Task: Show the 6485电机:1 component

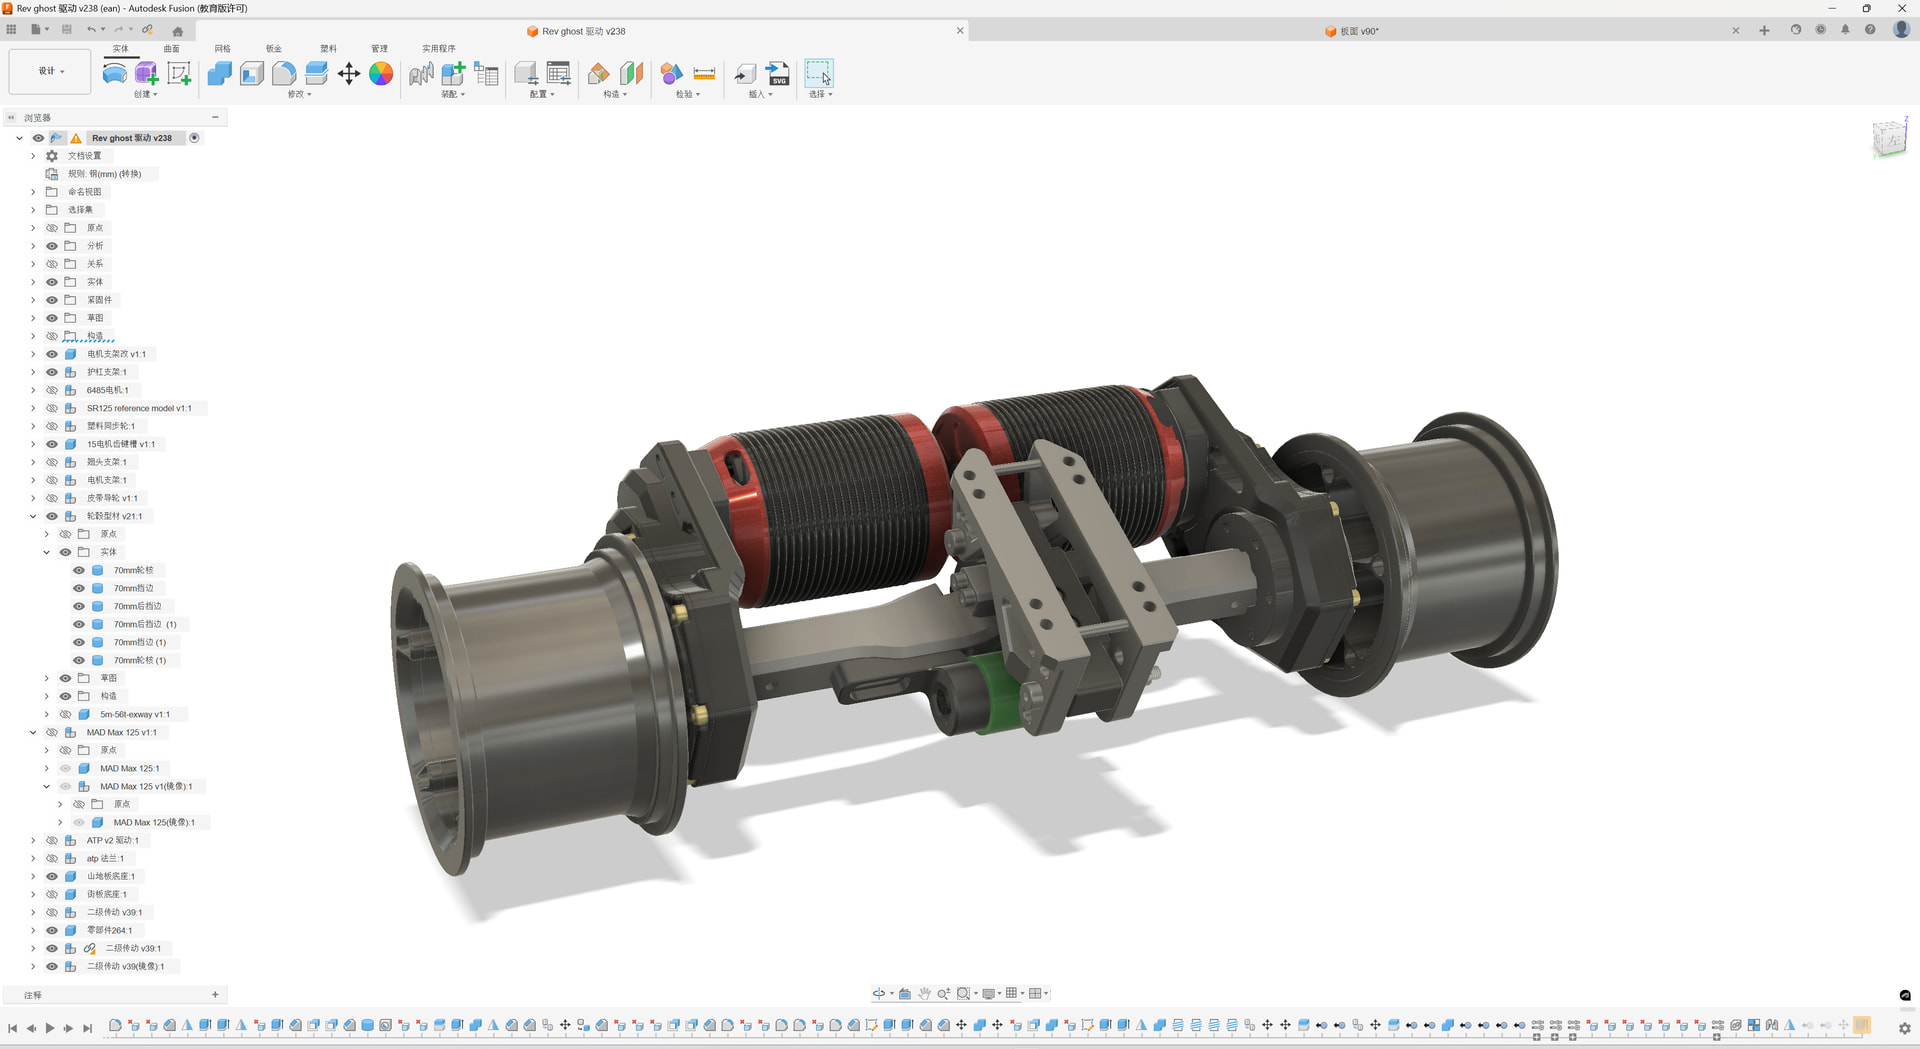Action: (52, 390)
